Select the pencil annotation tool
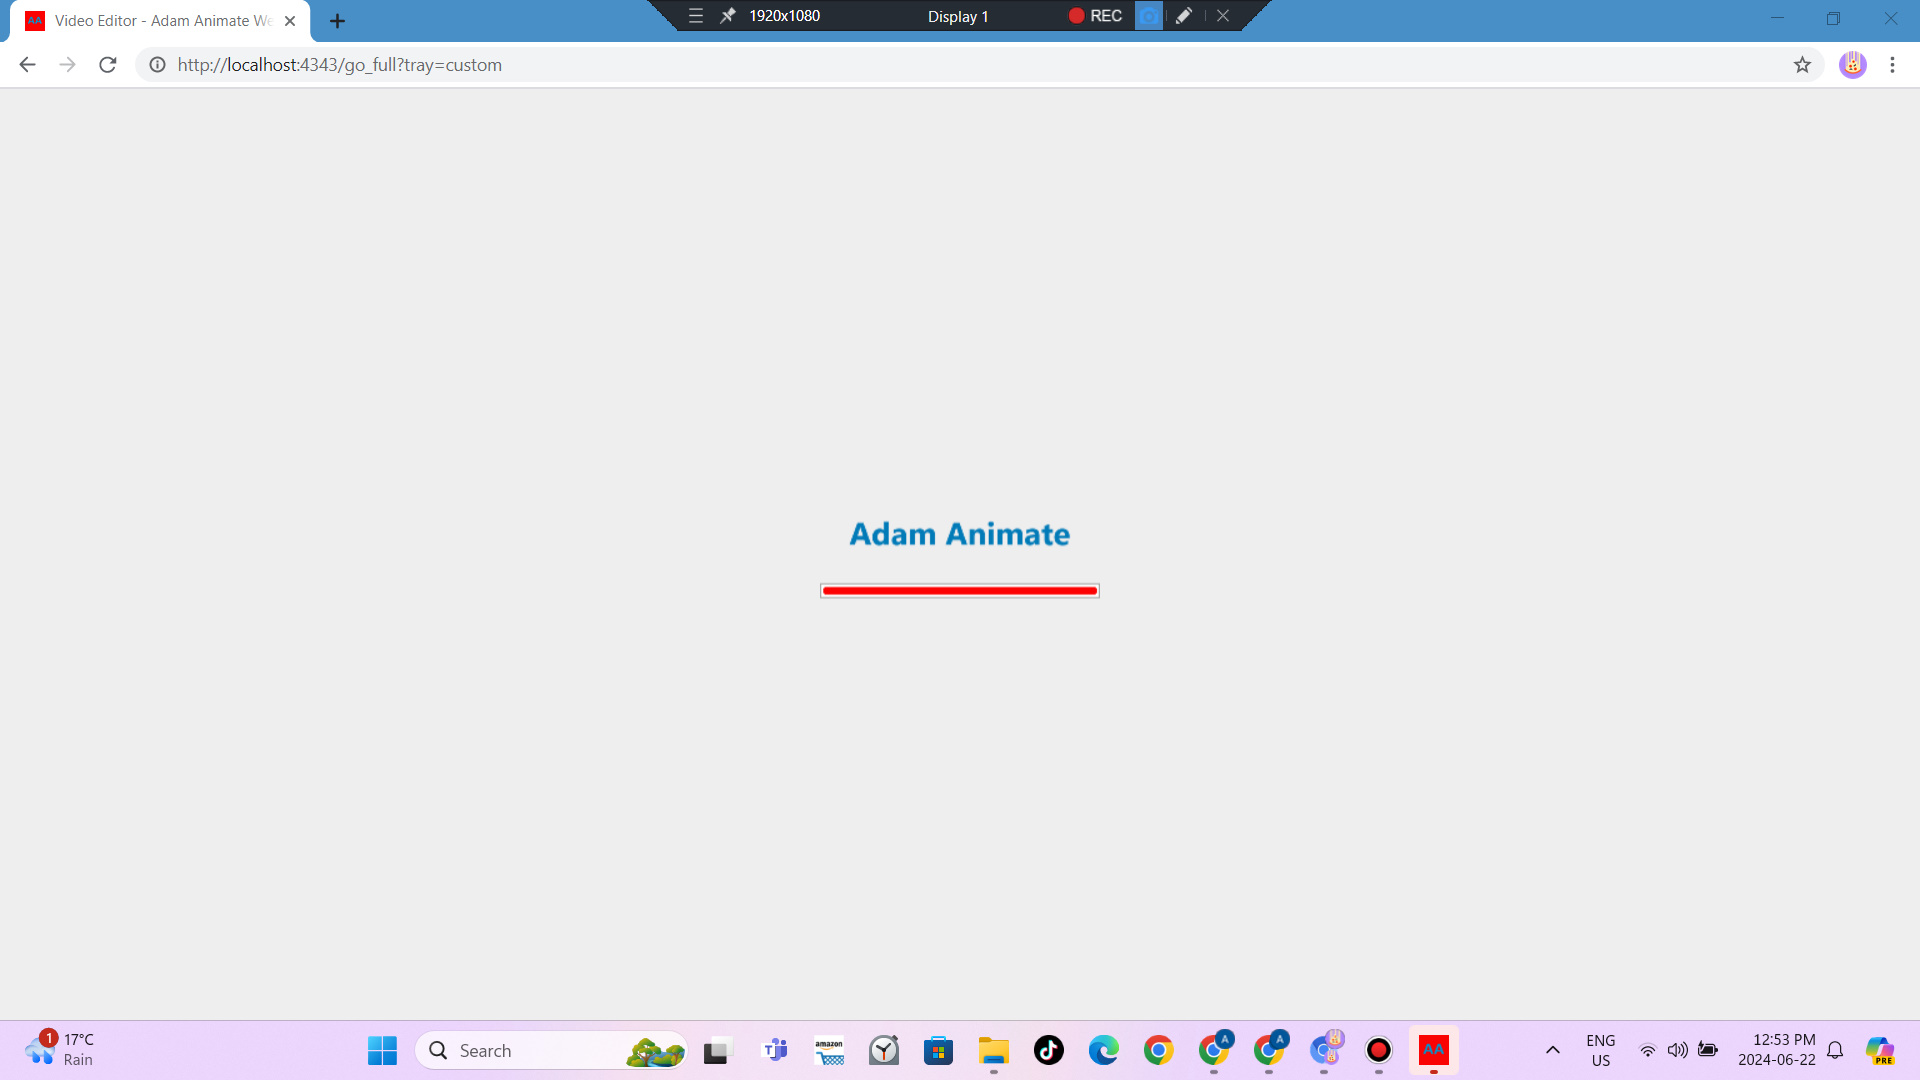1920x1080 pixels. [1184, 16]
